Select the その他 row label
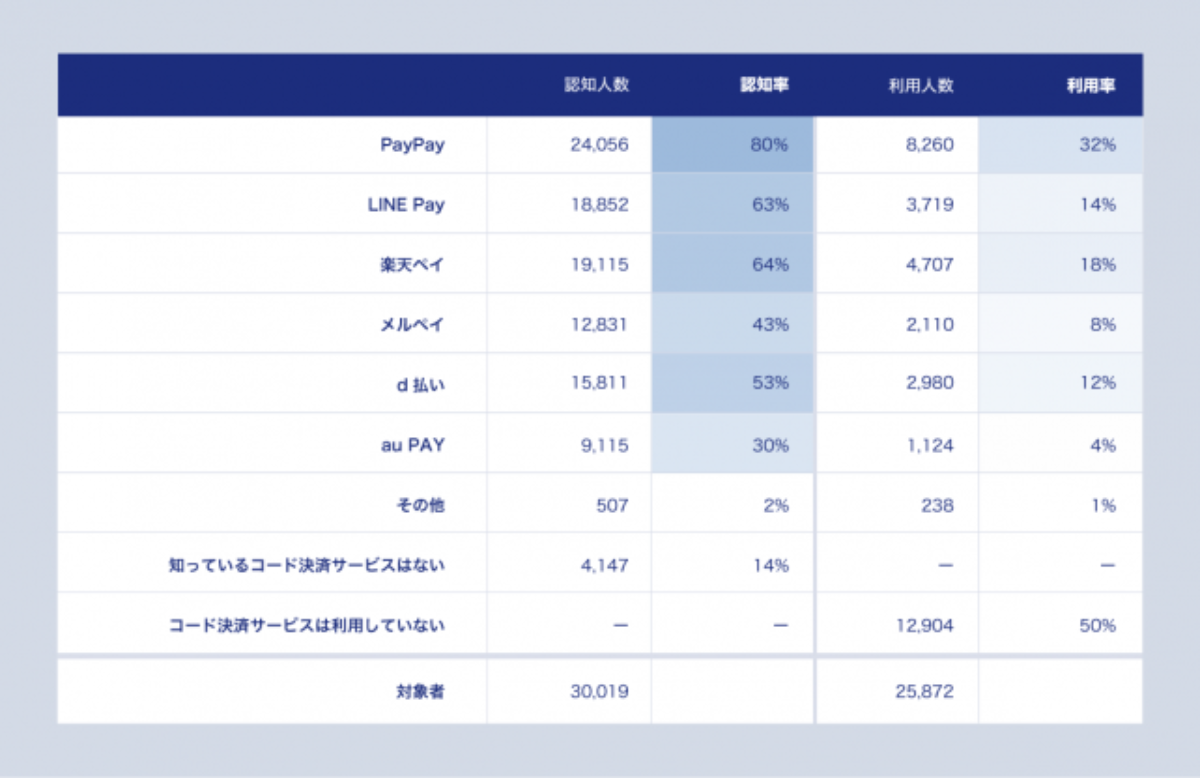This screenshot has height=778, width=1200. coord(421,505)
